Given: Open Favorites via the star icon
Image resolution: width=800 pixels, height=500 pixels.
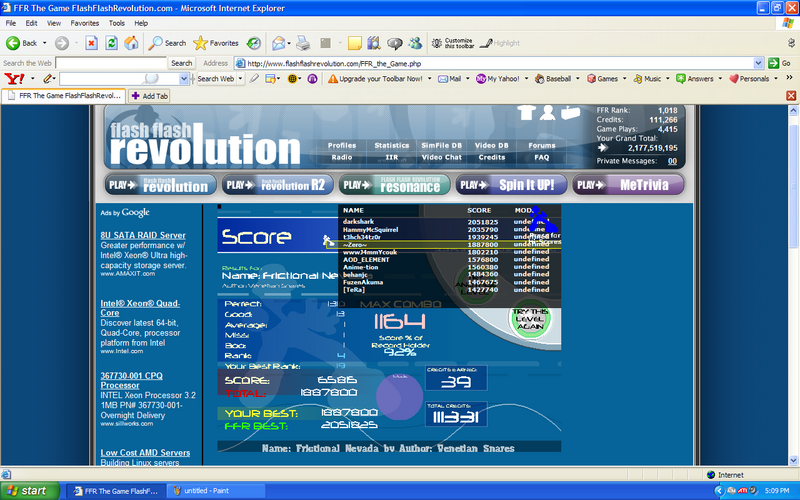Looking at the screenshot, I should [201, 43].
